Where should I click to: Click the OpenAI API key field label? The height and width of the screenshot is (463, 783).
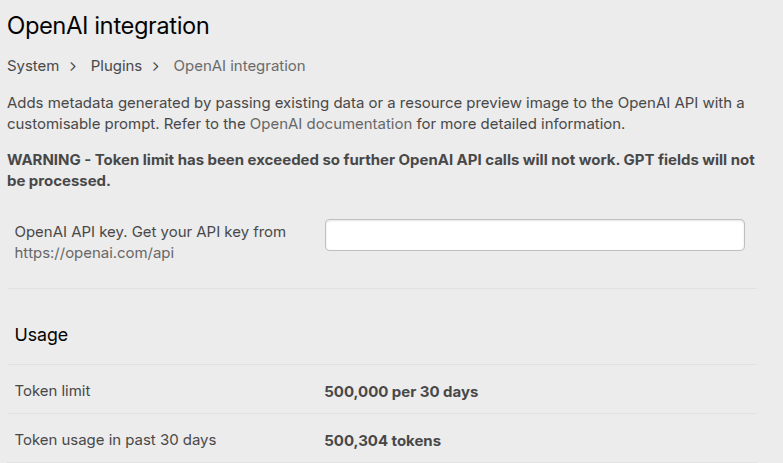(x=150, y=232)
